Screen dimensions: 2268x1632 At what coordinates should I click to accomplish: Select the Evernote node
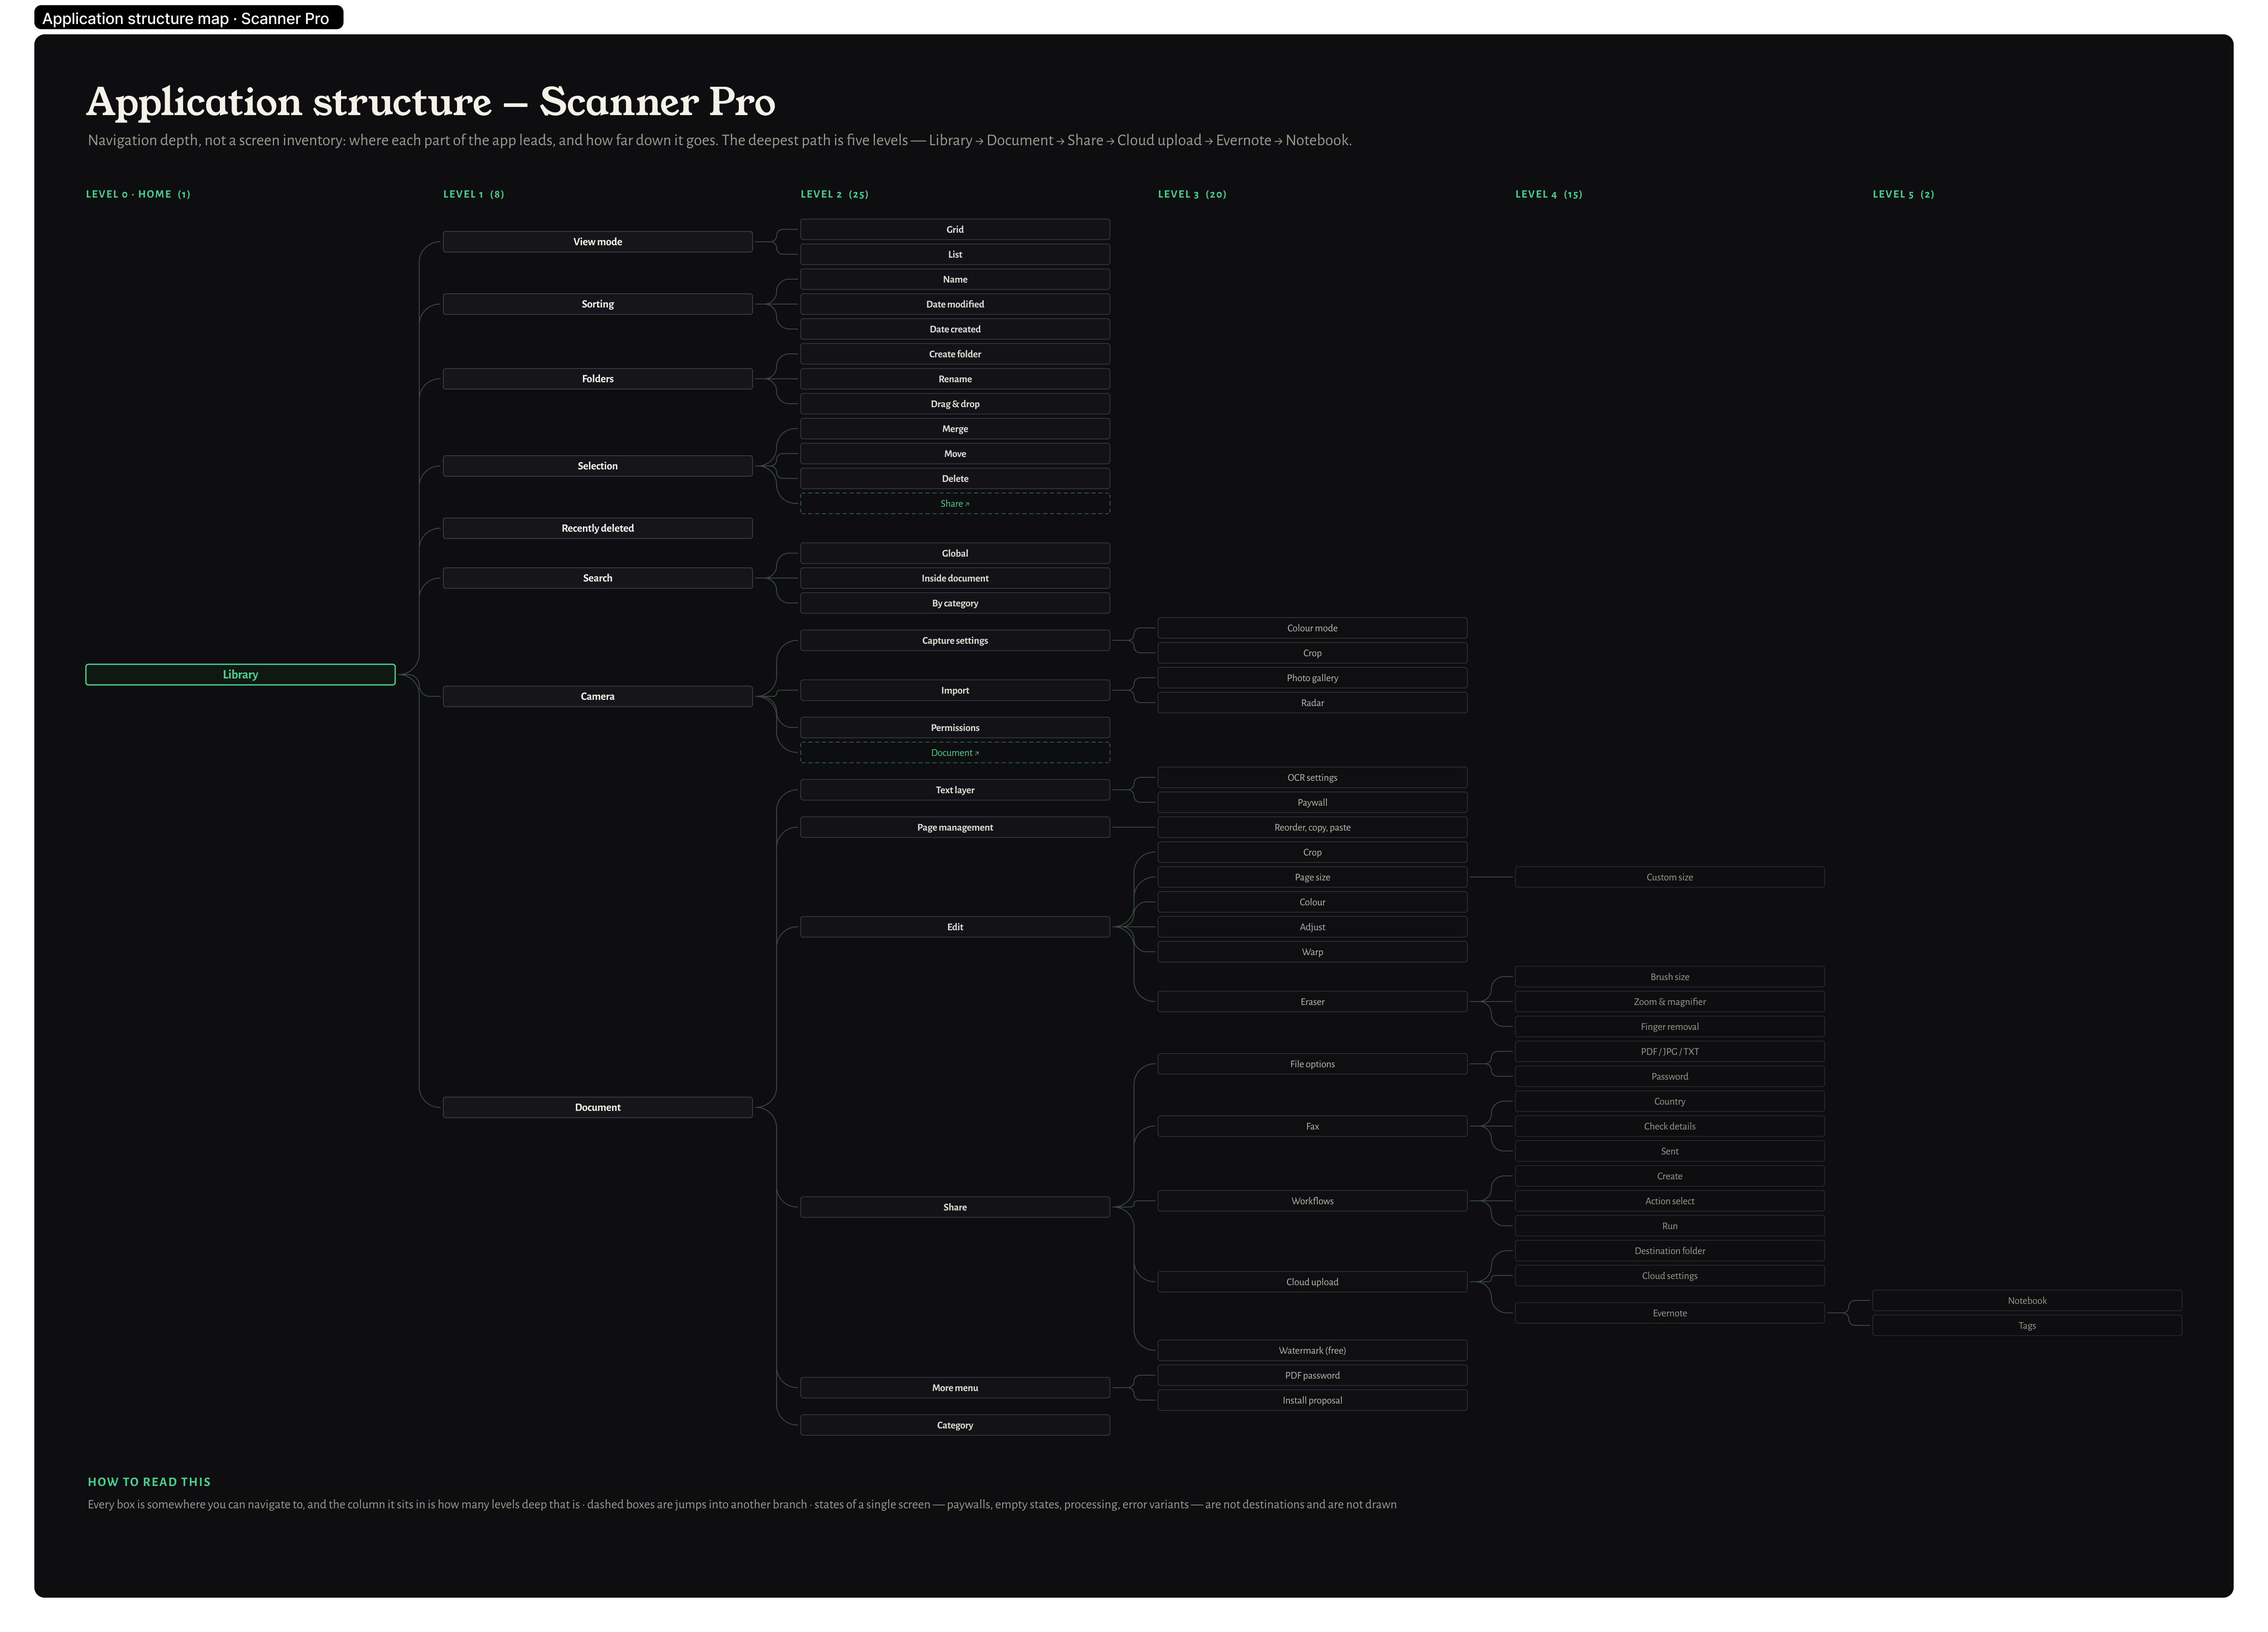[1670, 1313]
